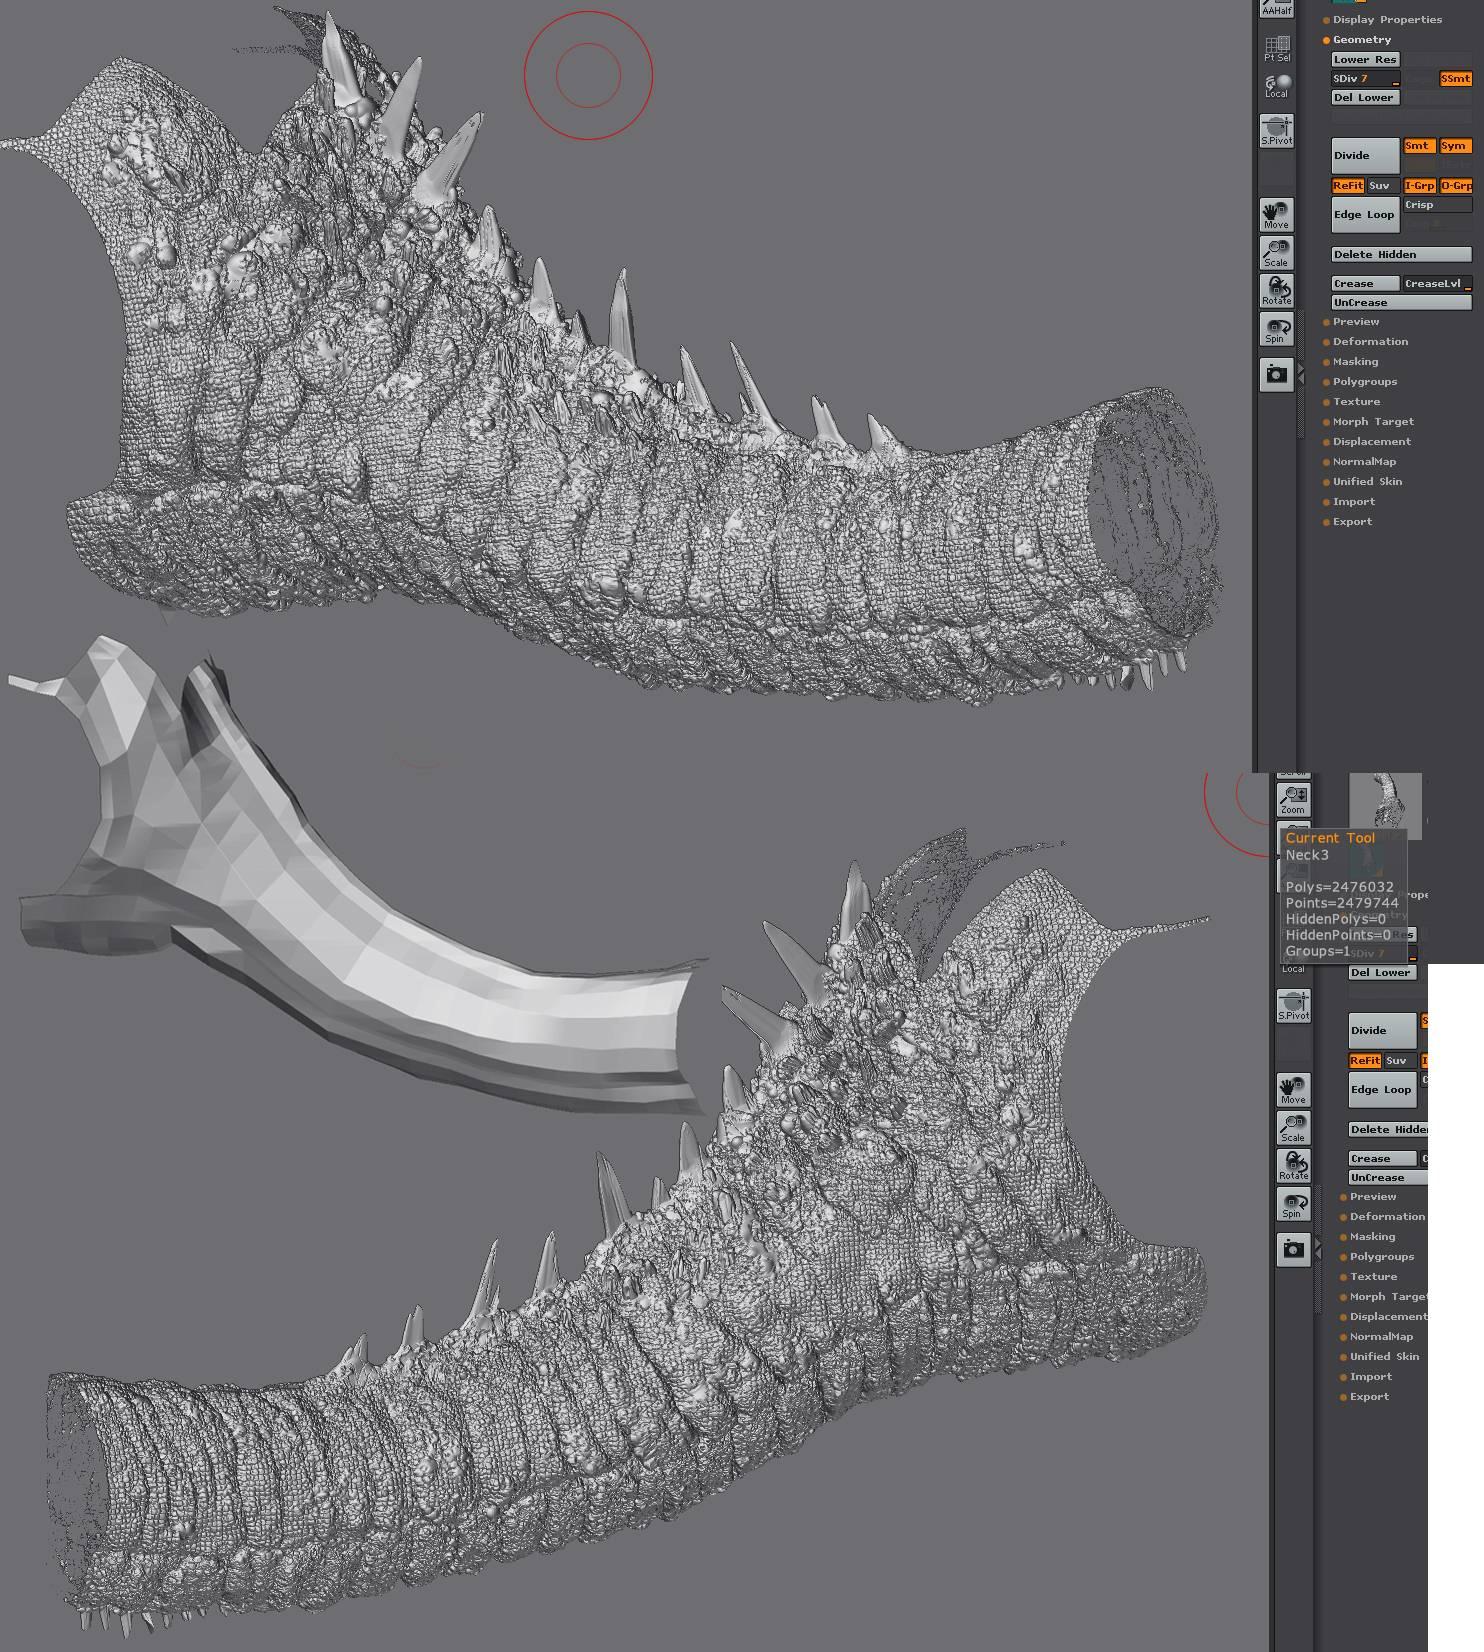Click the Scale icon in the lower toolbar
This screenshot has width=1484, height=1652.
[x=1293, y=1127]
